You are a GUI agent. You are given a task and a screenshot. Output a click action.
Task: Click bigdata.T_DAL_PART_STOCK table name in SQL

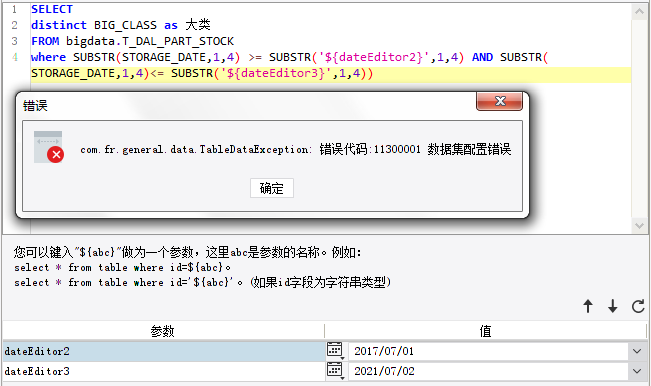[150, 41]
